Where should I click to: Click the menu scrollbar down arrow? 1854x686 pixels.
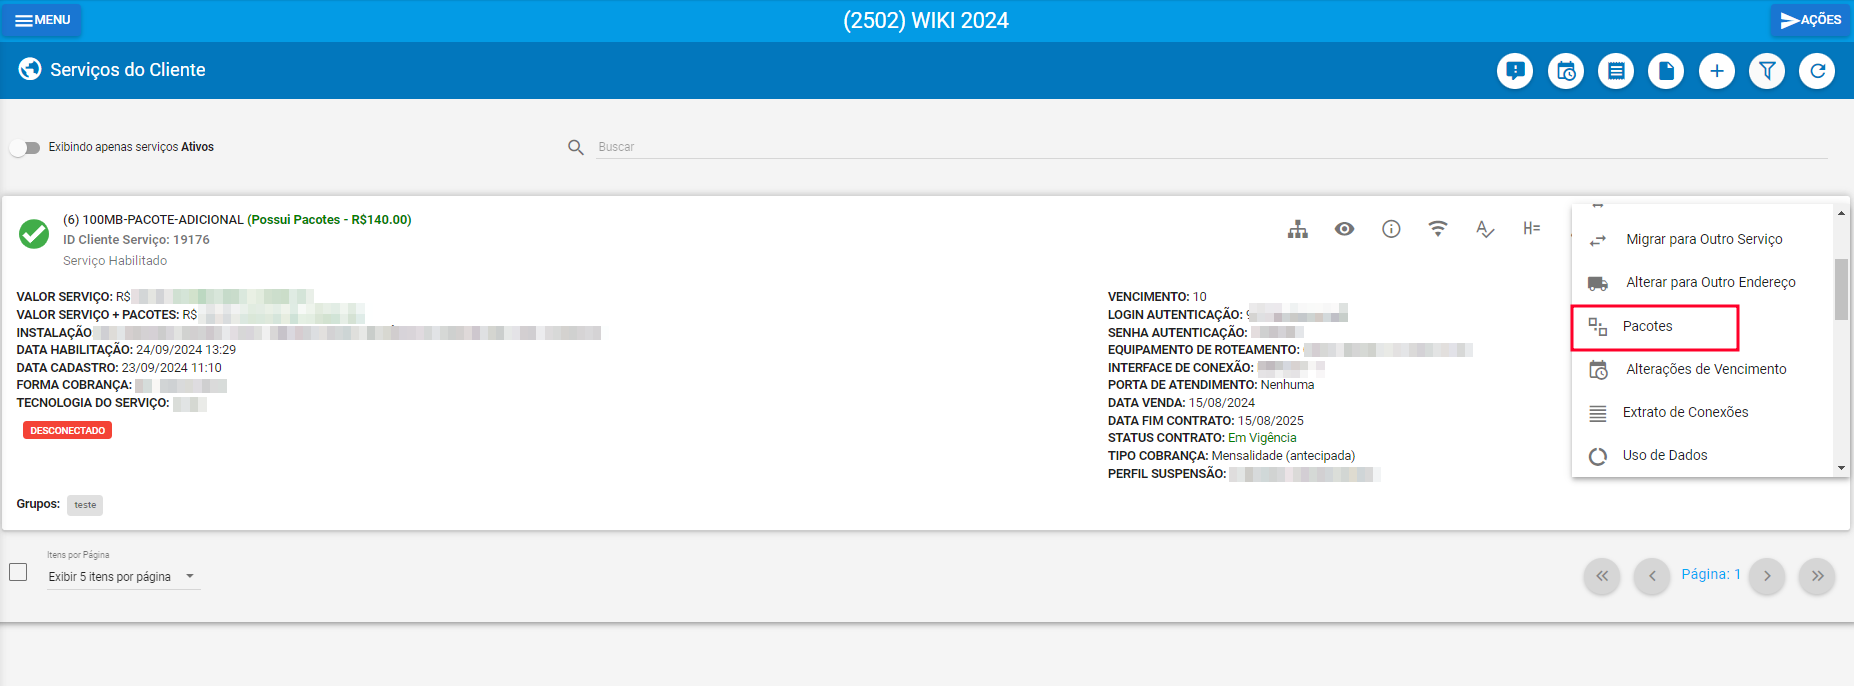[x=1841, y=468]
